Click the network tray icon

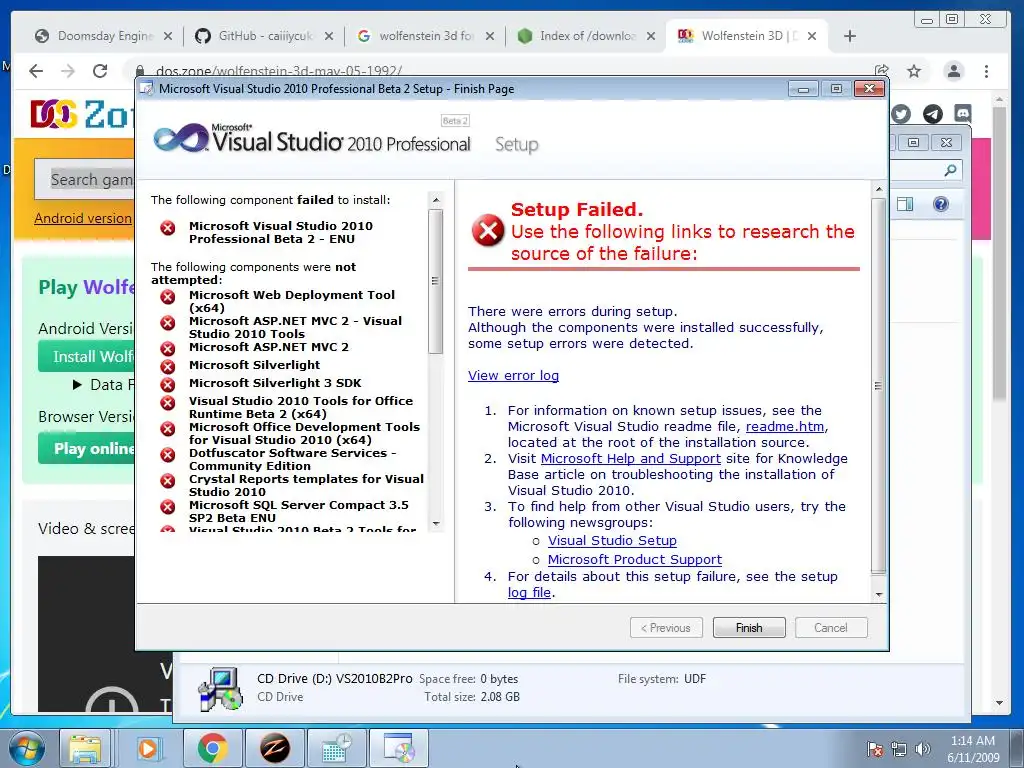point(899,749)
